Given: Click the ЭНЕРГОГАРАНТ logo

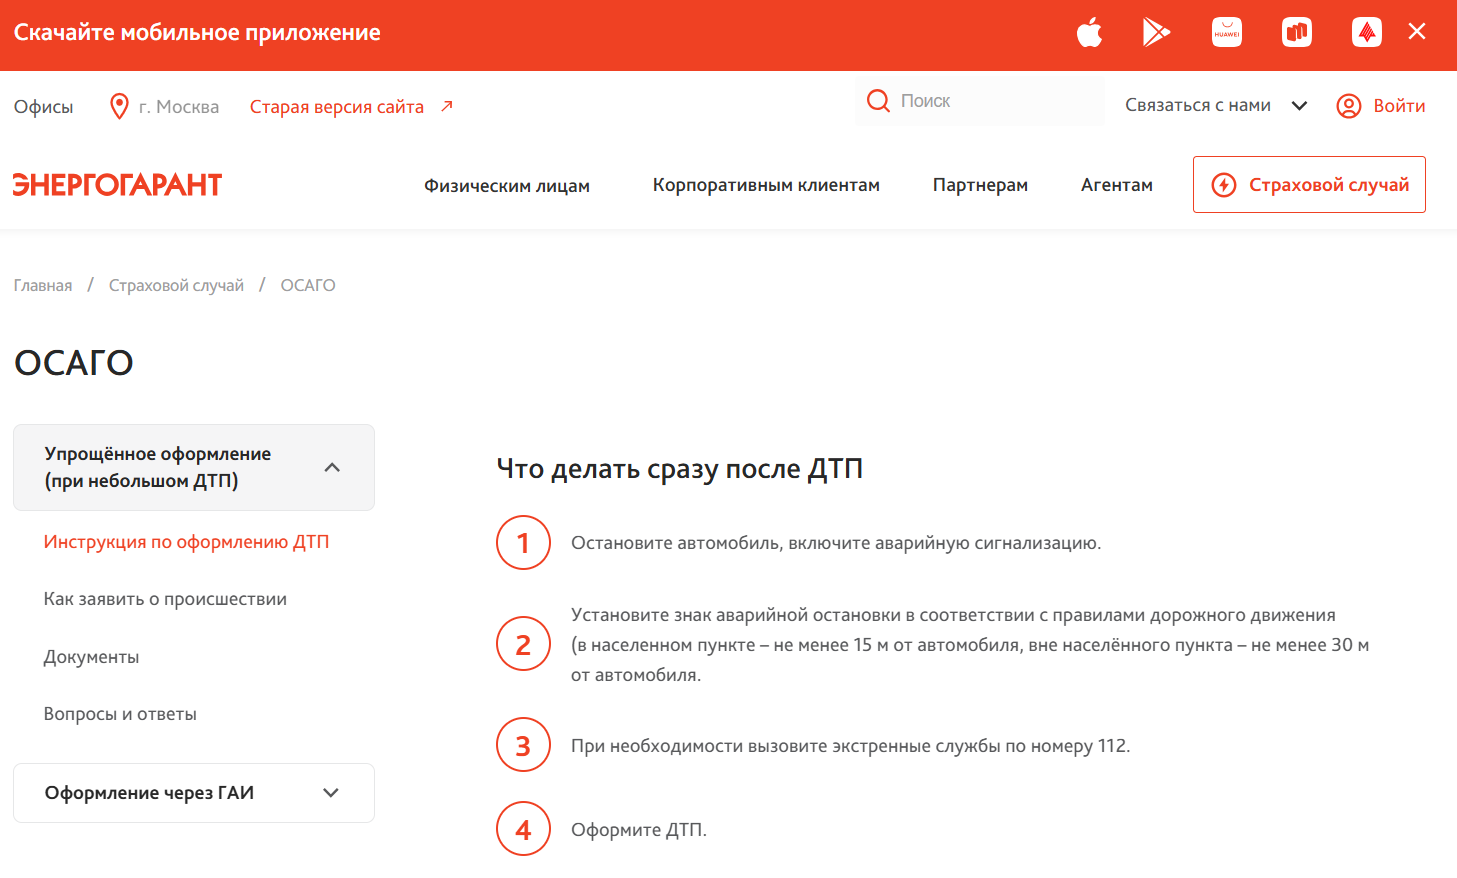Looking at the screenshot, I should 117,185.
